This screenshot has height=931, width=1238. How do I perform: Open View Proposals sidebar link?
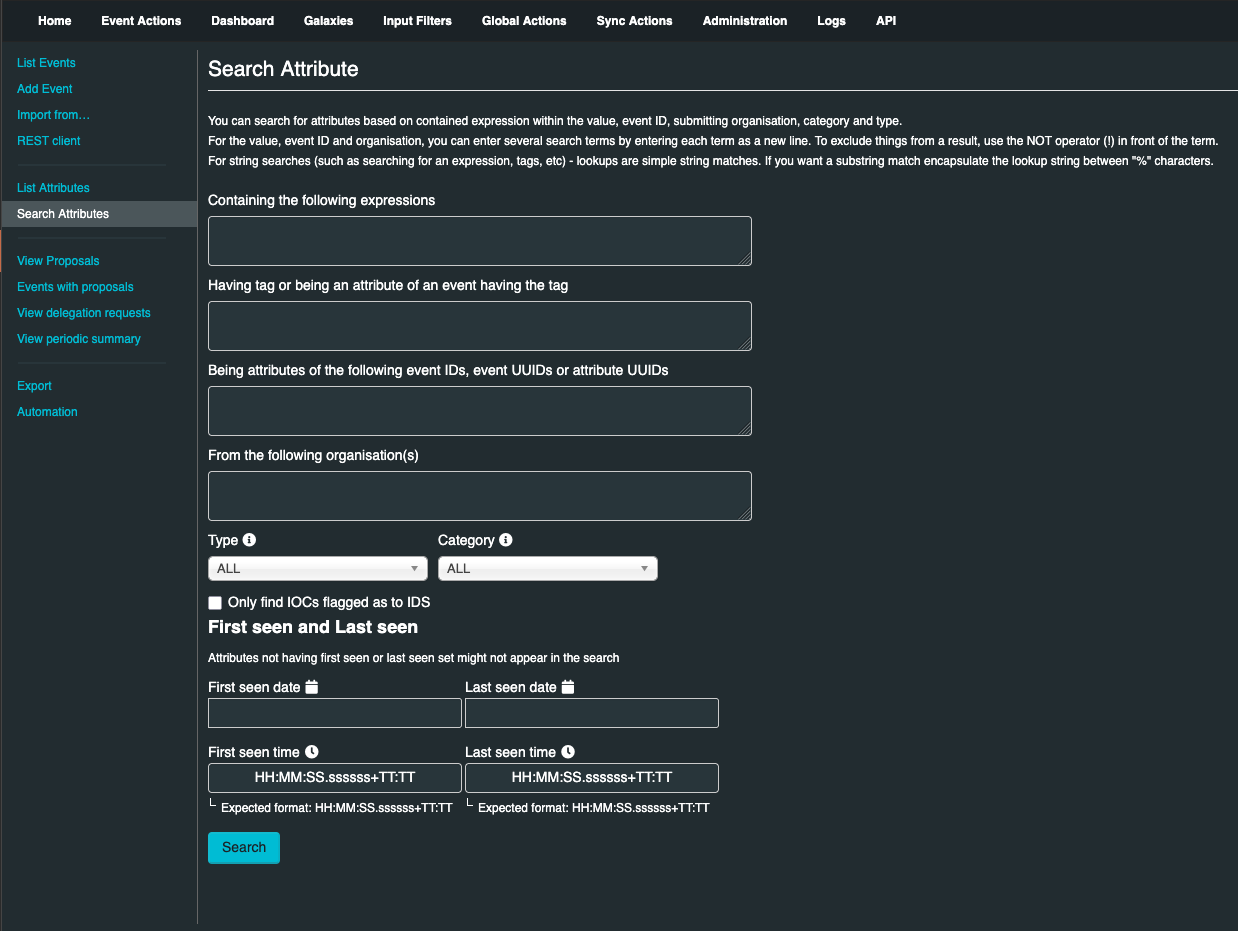click(x=58, y=261)
